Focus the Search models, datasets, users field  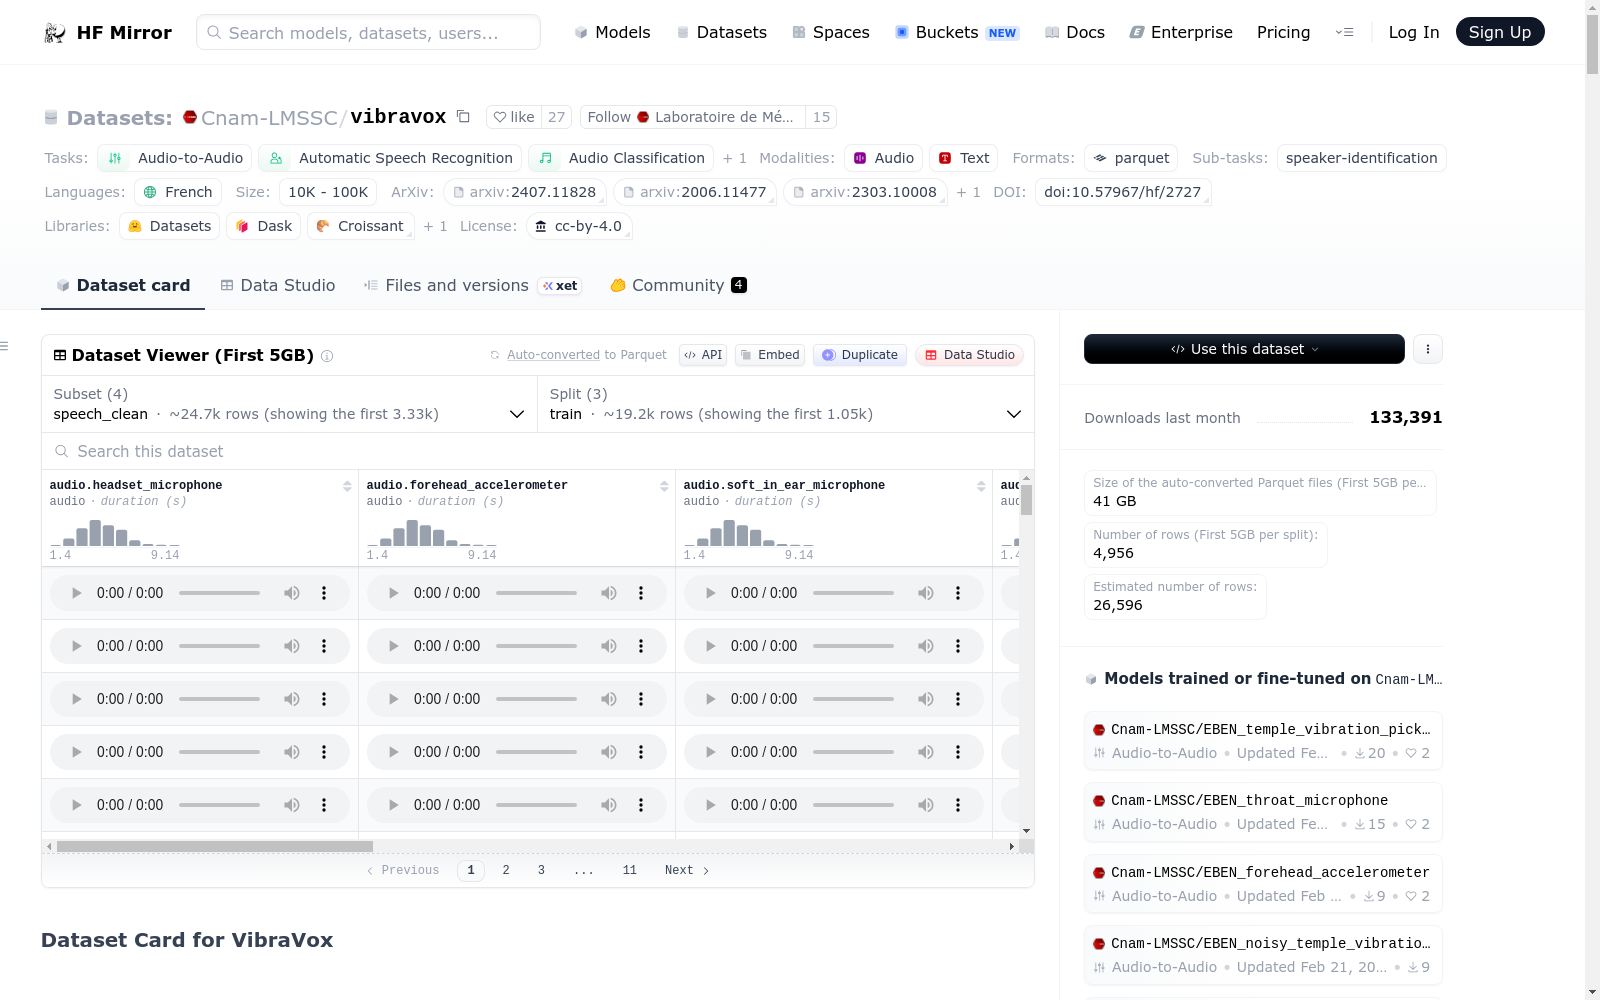click(x=368, y=32)
